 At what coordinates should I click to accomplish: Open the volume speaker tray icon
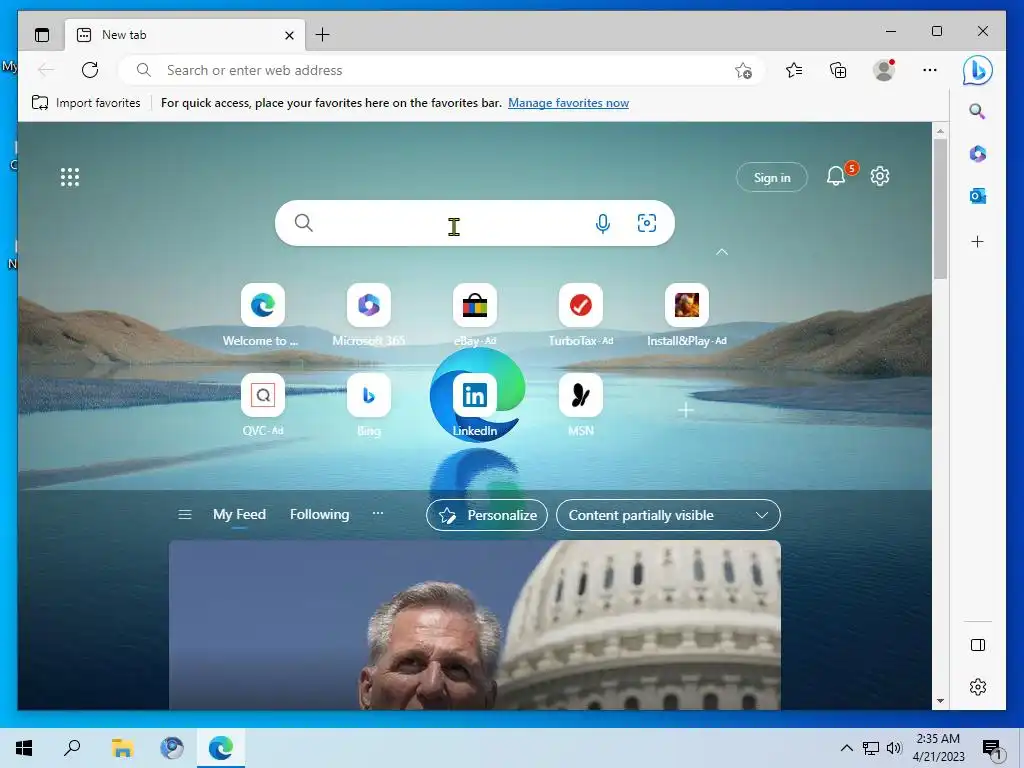[x=895, y=748]
